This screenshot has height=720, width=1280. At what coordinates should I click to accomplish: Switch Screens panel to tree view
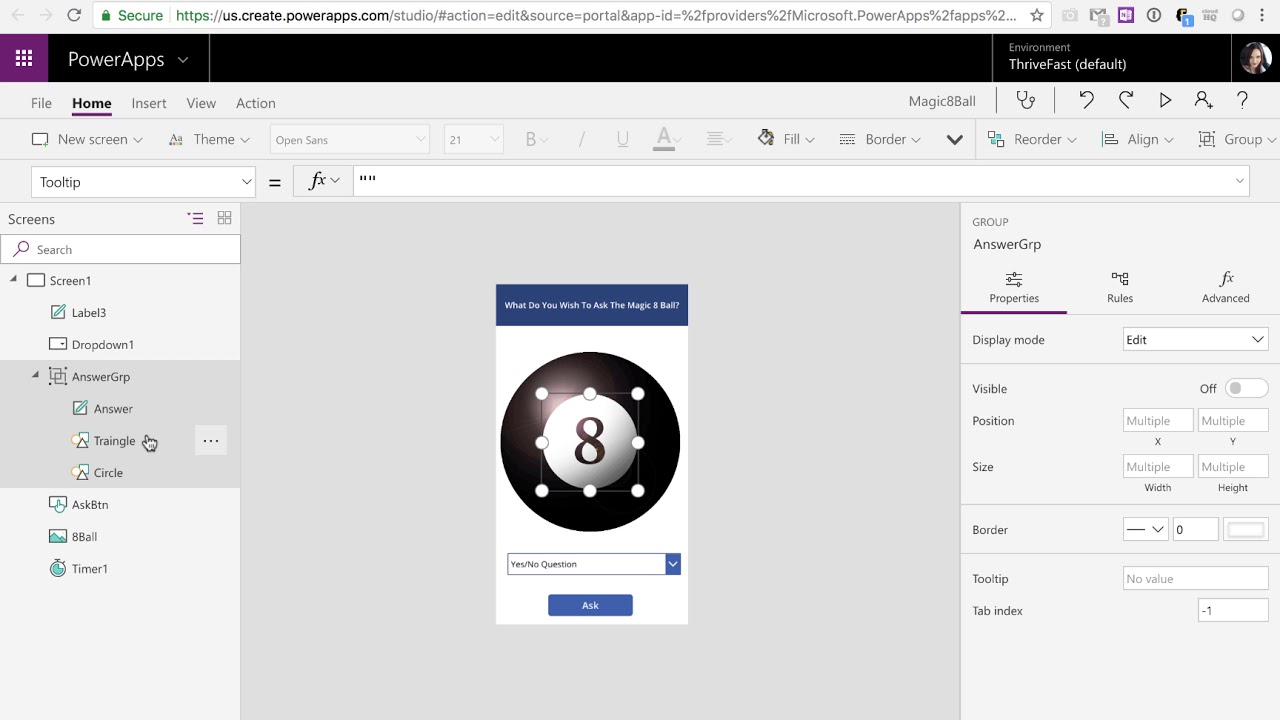tap(196, 218)
